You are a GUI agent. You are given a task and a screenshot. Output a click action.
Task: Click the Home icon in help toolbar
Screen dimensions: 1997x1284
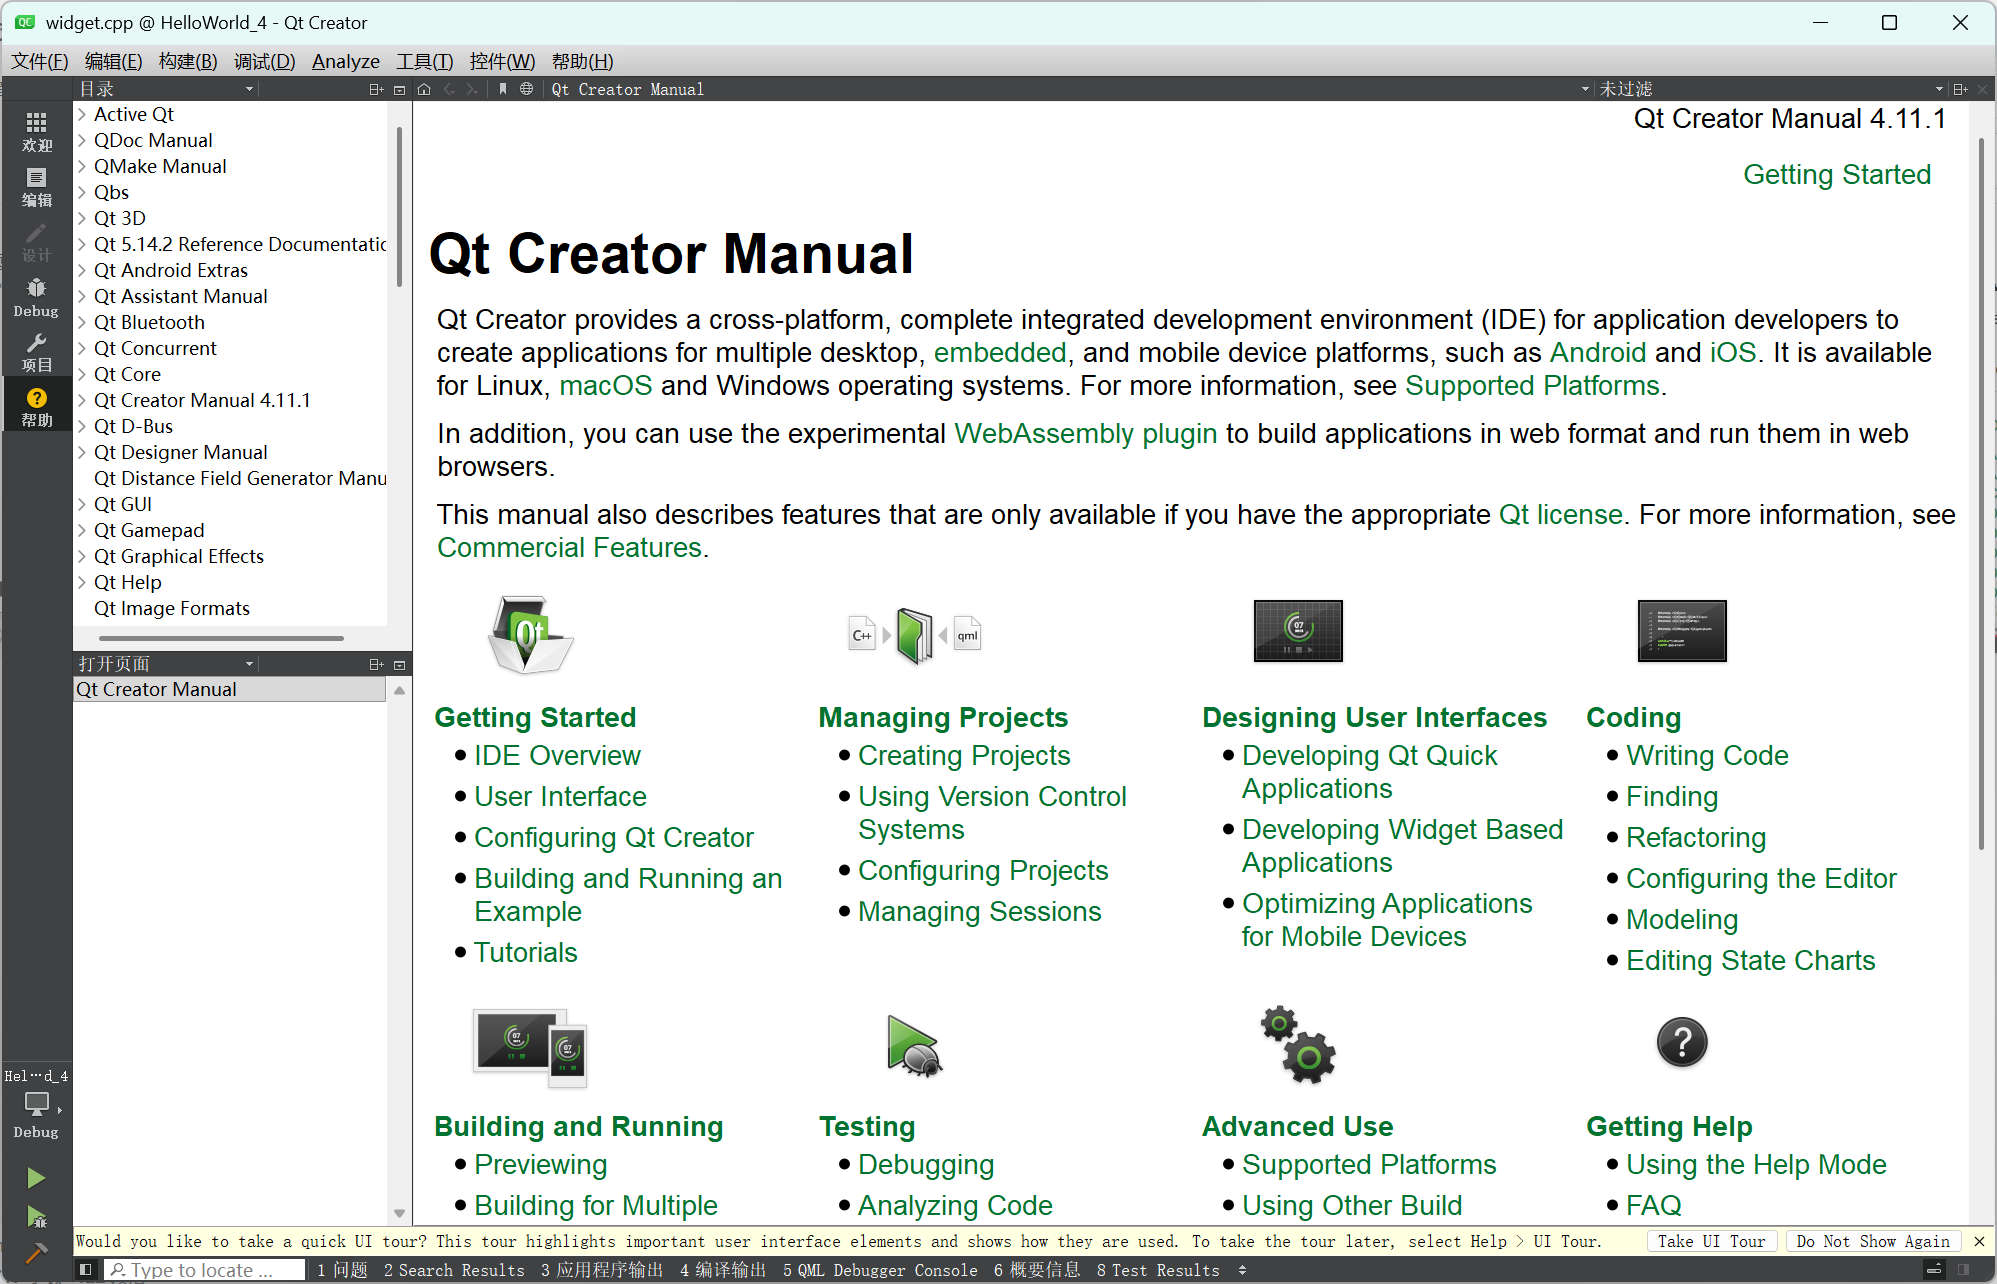tap(424, 89)
